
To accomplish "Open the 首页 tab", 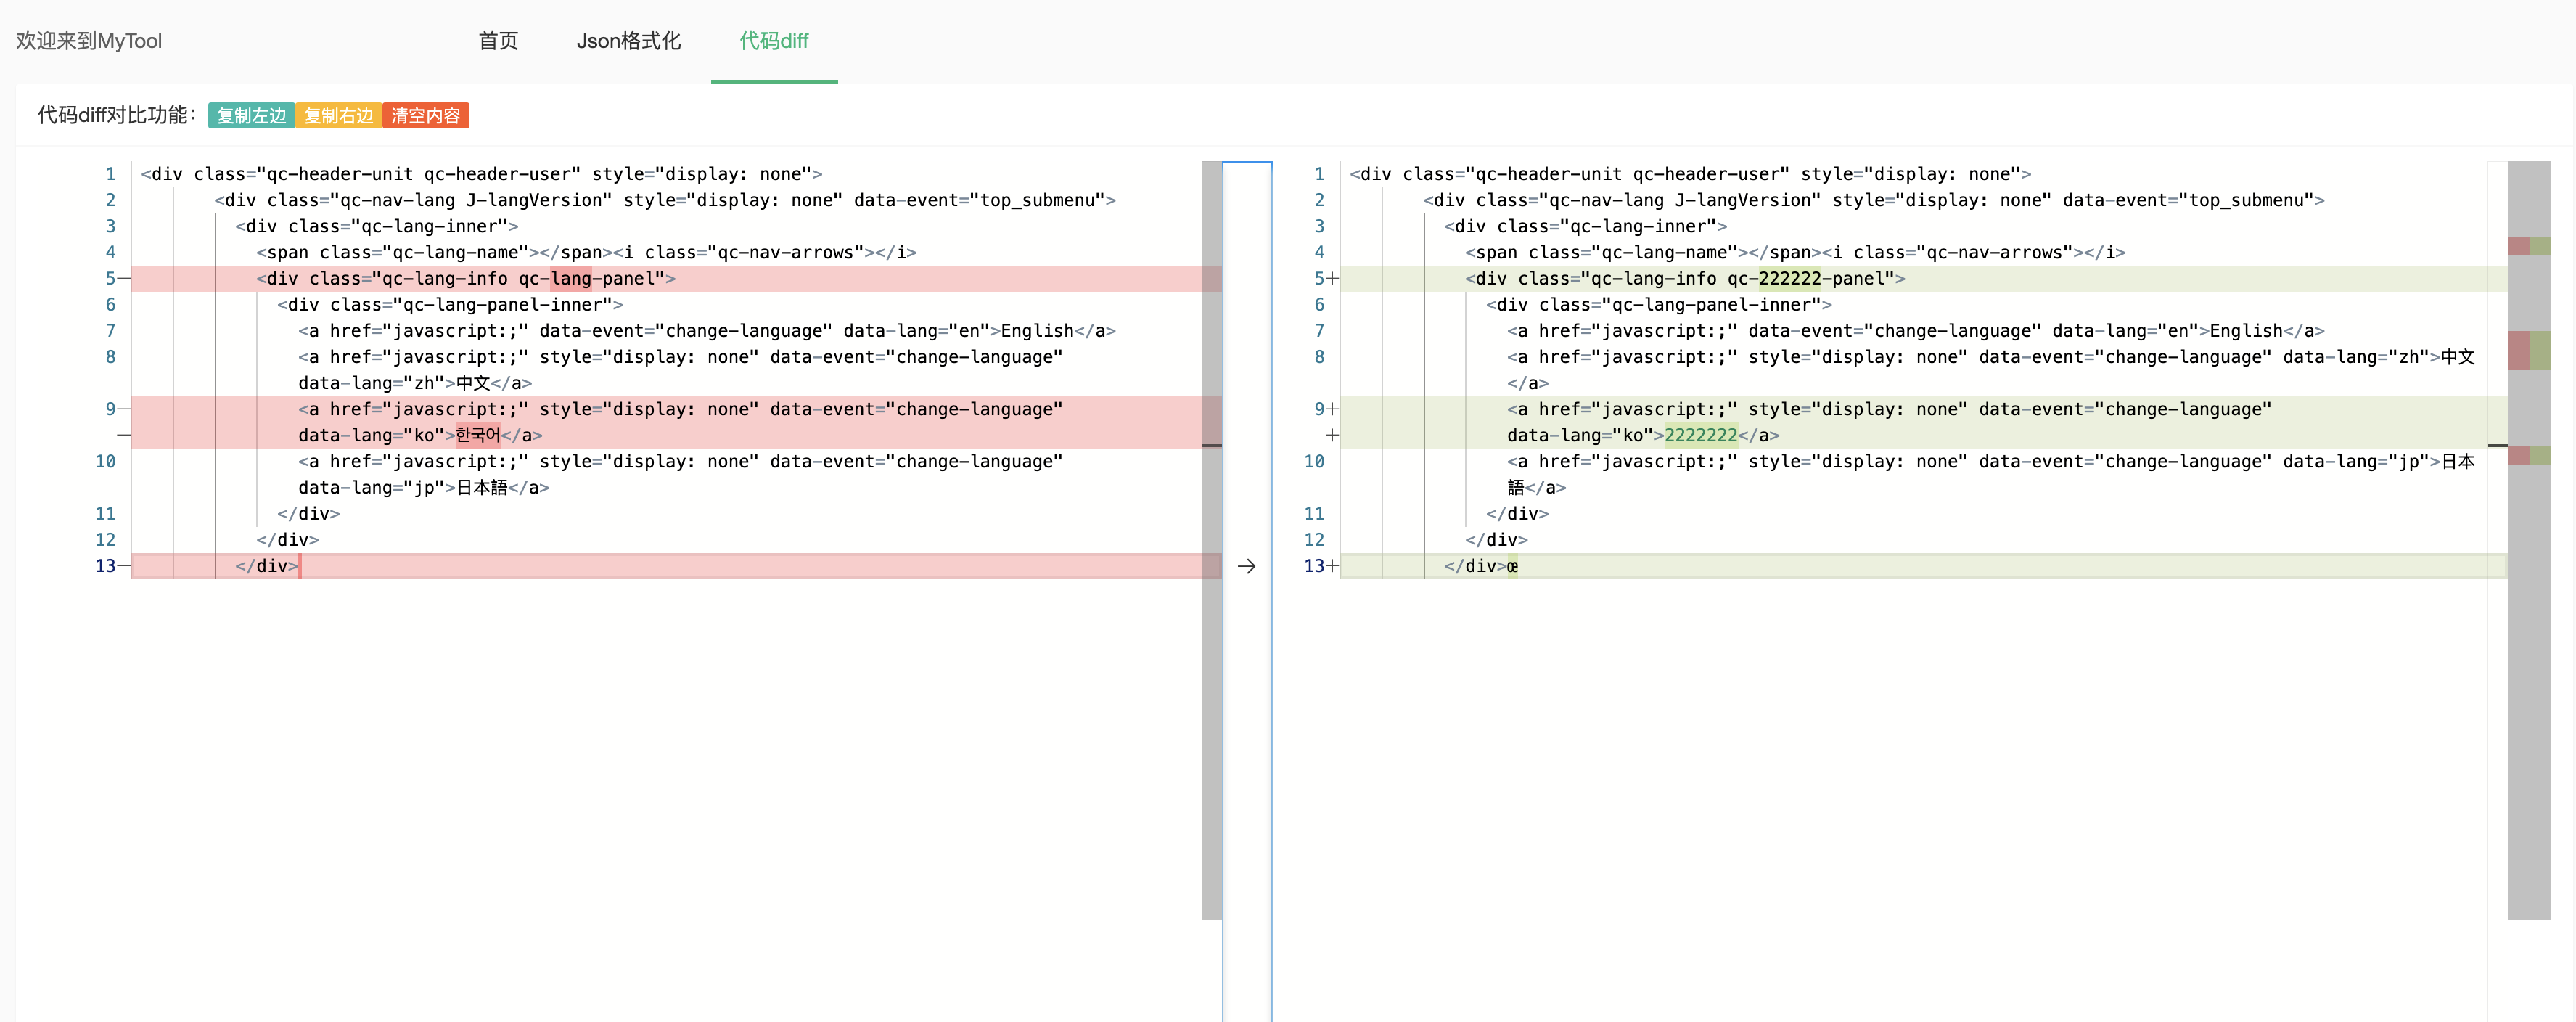I will pos(498,41).
